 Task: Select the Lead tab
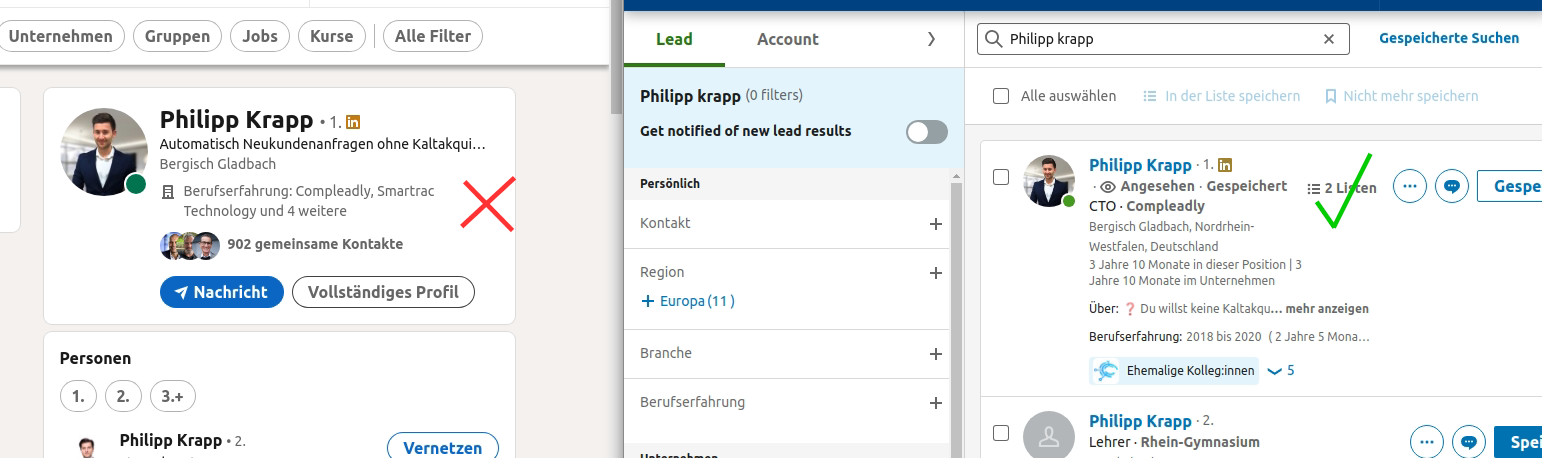(674, 39)
